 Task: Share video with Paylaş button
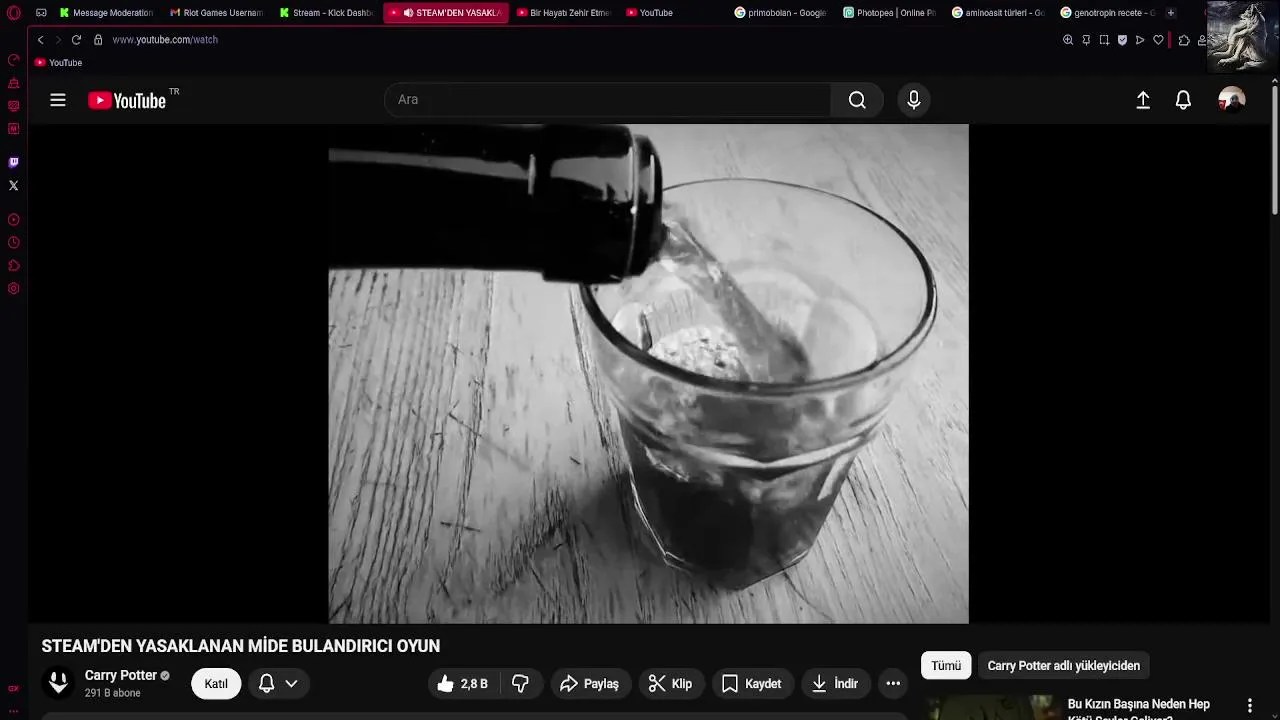coord(590,684)
